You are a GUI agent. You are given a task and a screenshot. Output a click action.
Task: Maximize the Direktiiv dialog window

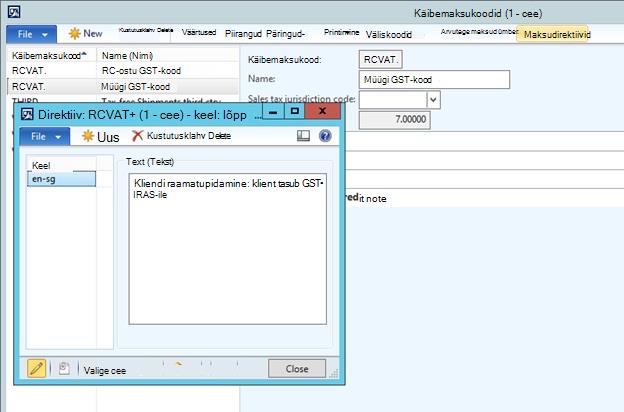point(294,111)
